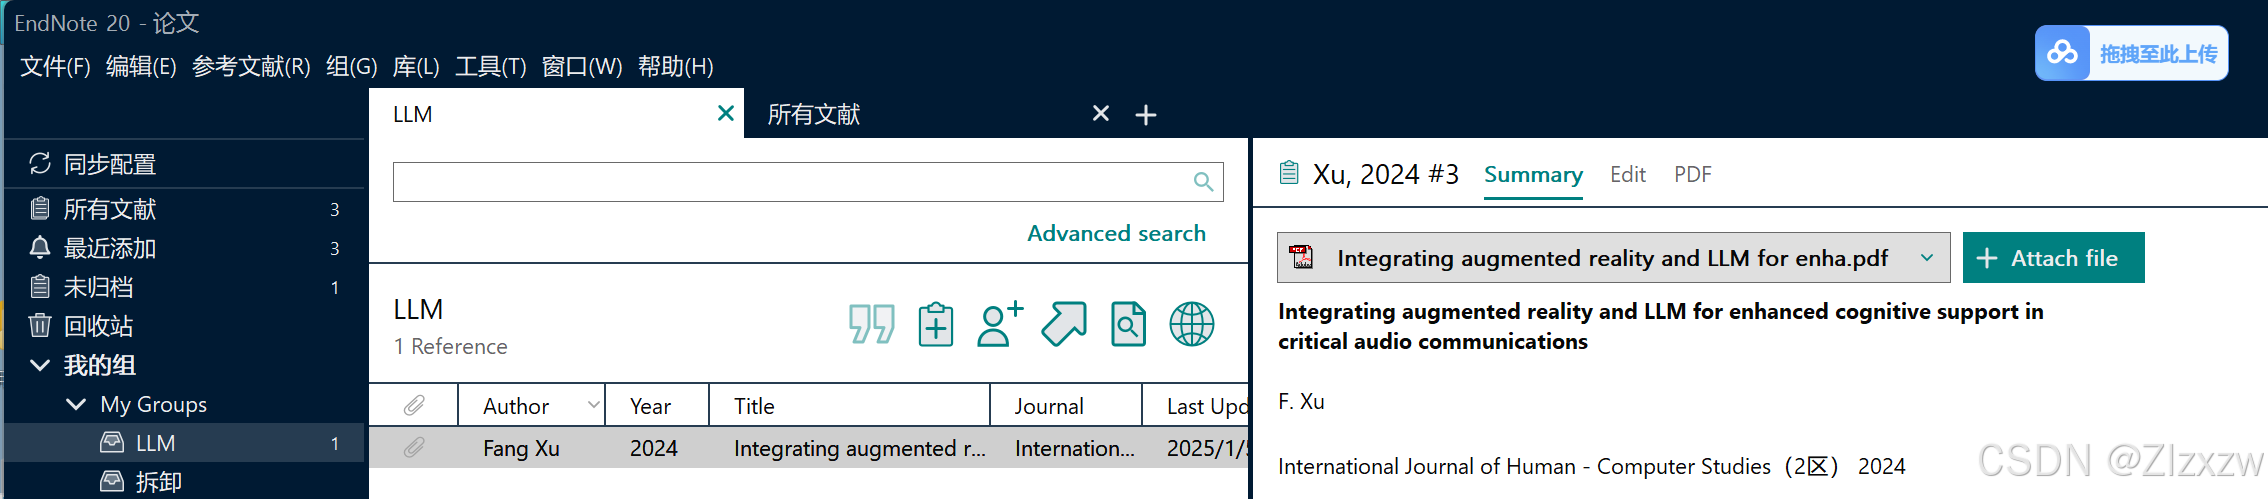Click the cloud upload icon at top right
2268x499 pixels.
2062,53
